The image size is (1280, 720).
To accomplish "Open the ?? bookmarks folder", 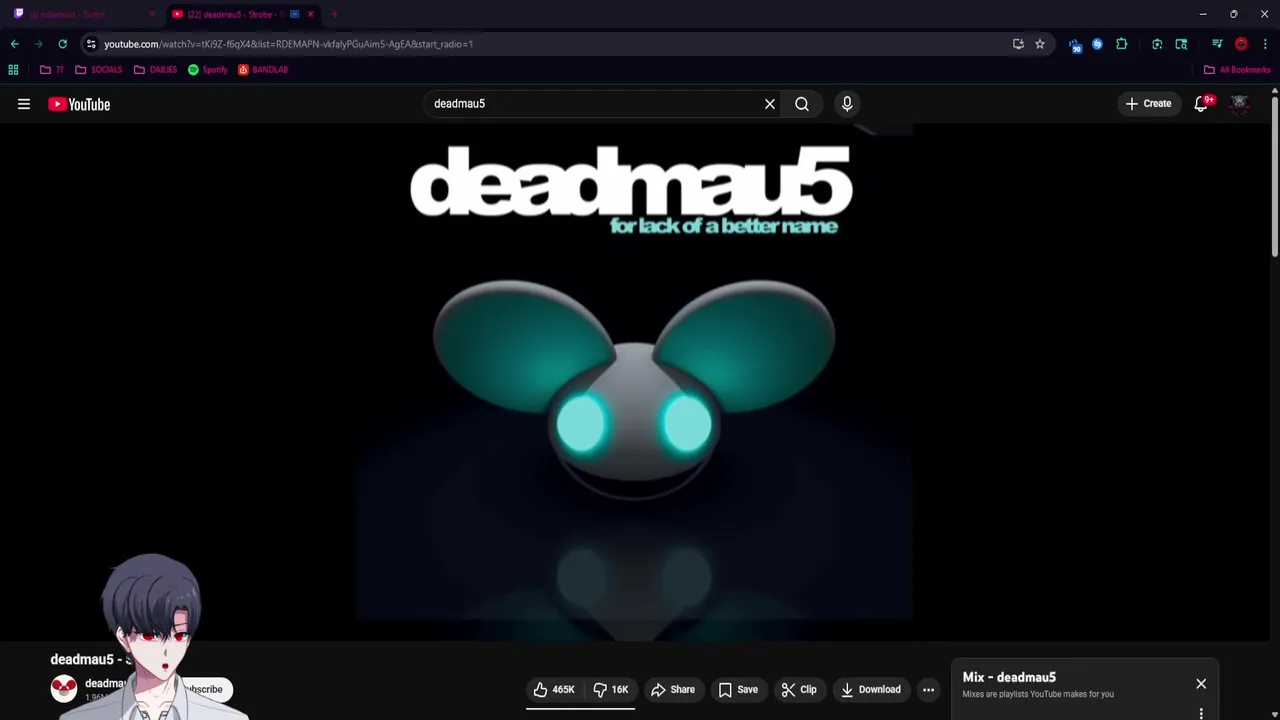I will (52, 70).
